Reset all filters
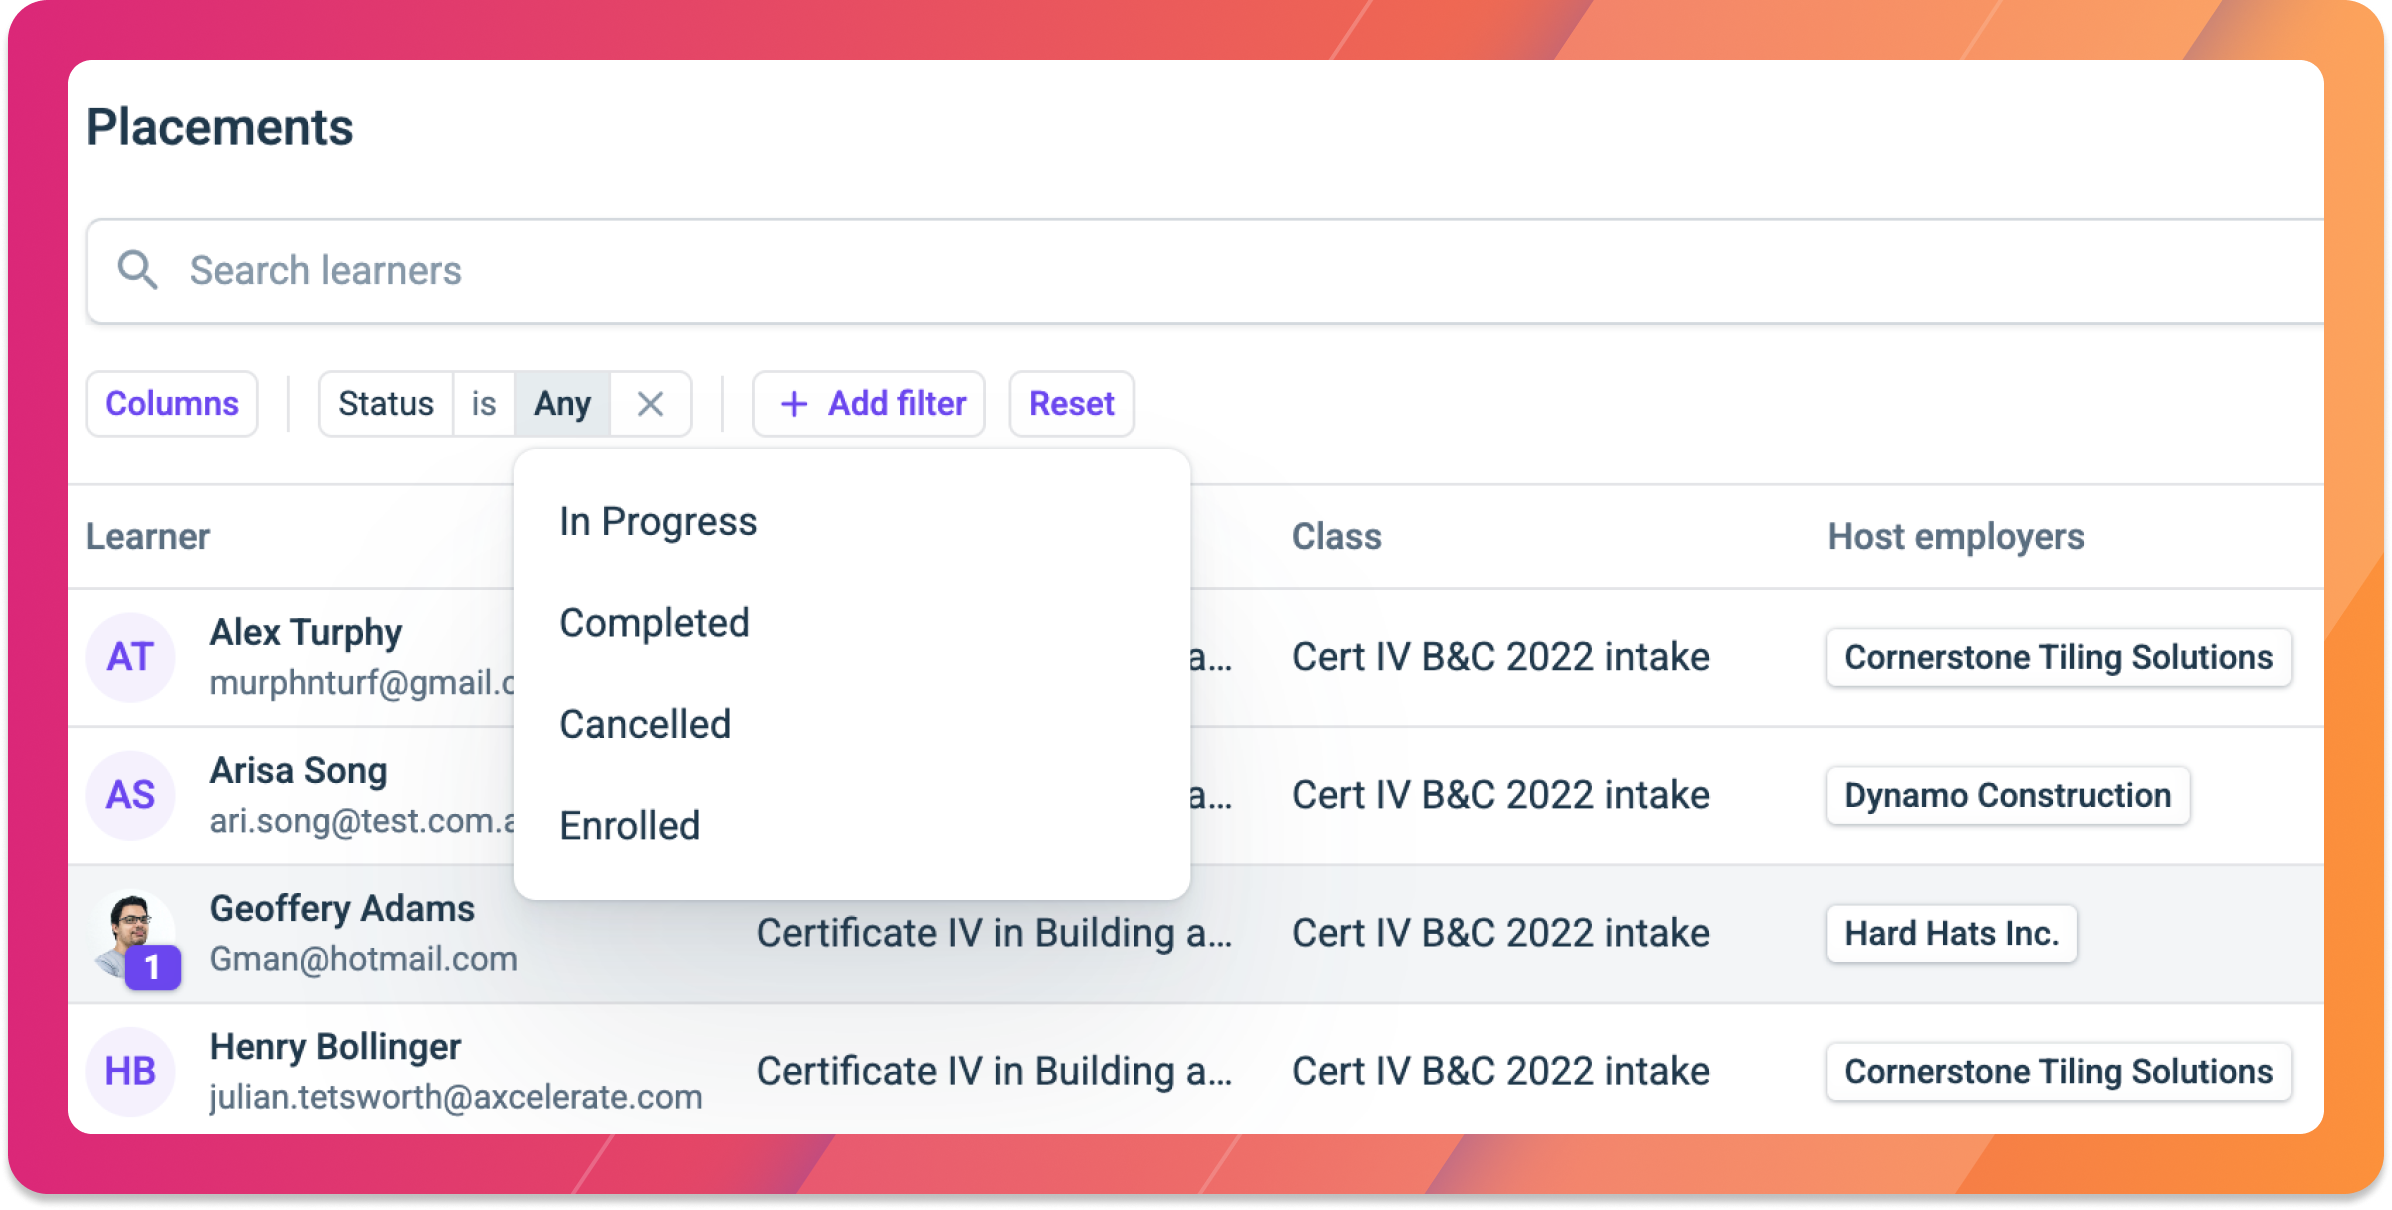 (x=1071, y=404)
